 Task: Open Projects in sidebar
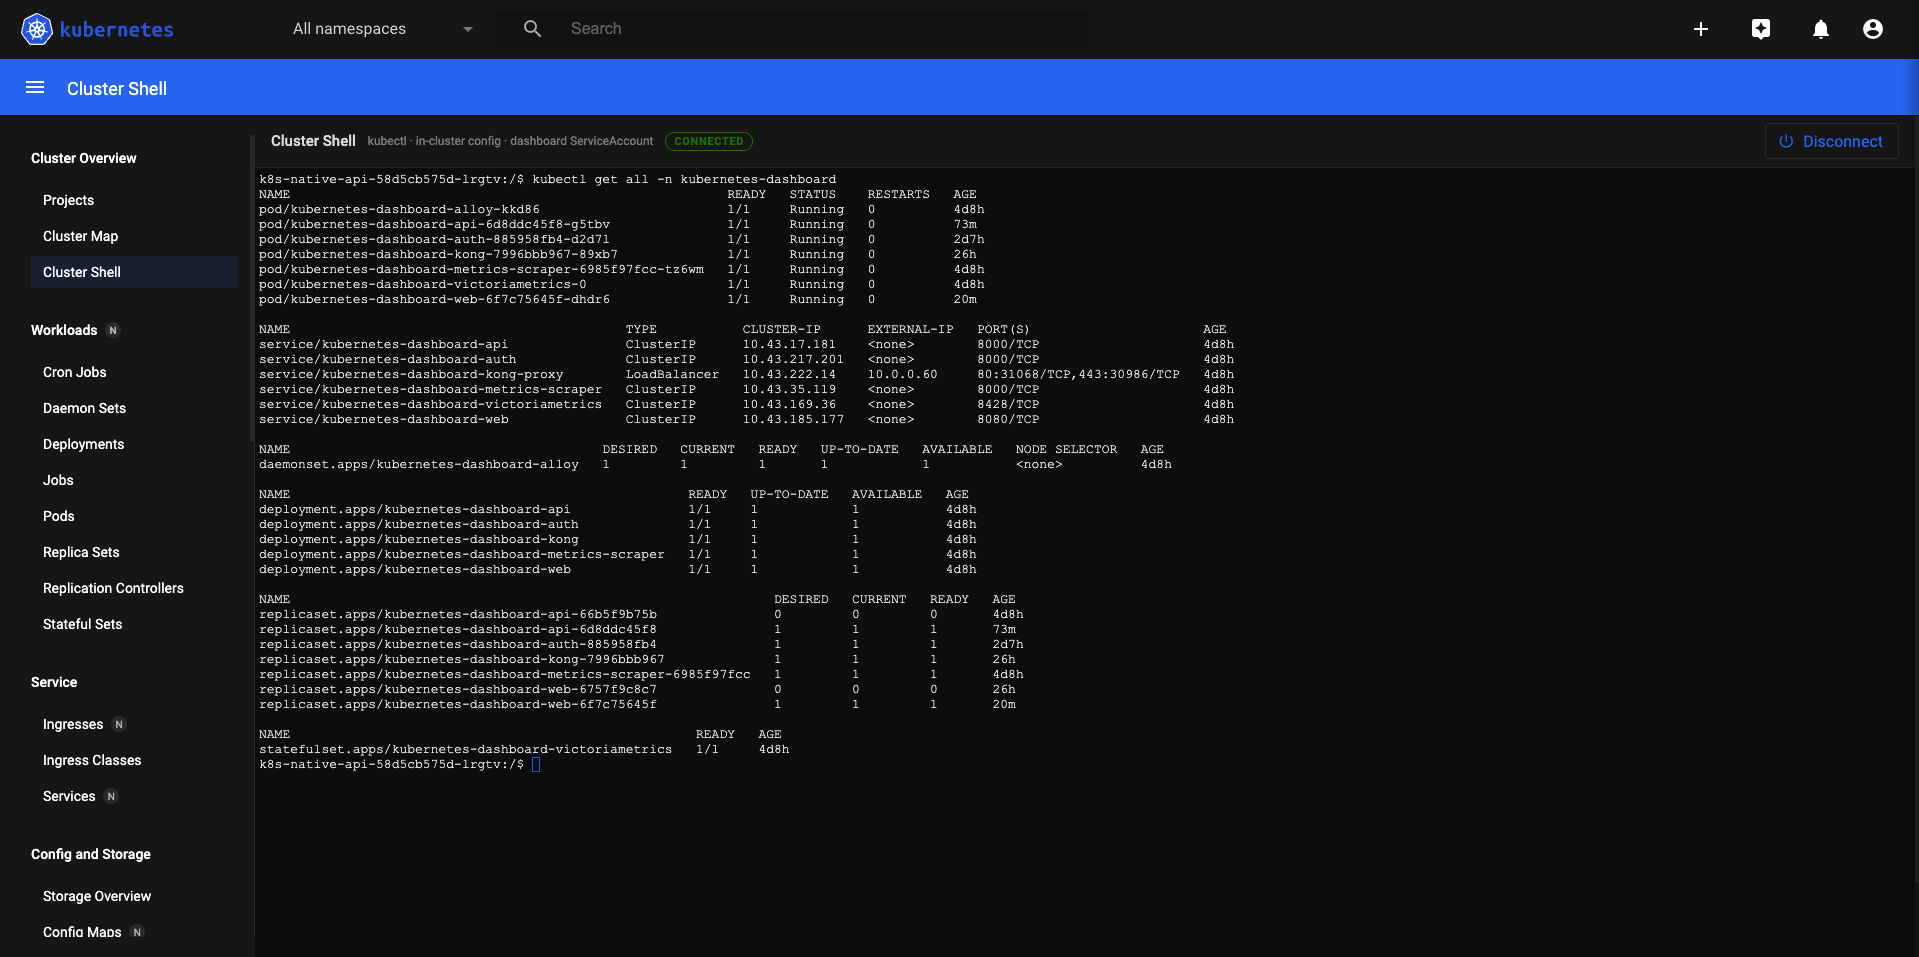pos(68,200)
